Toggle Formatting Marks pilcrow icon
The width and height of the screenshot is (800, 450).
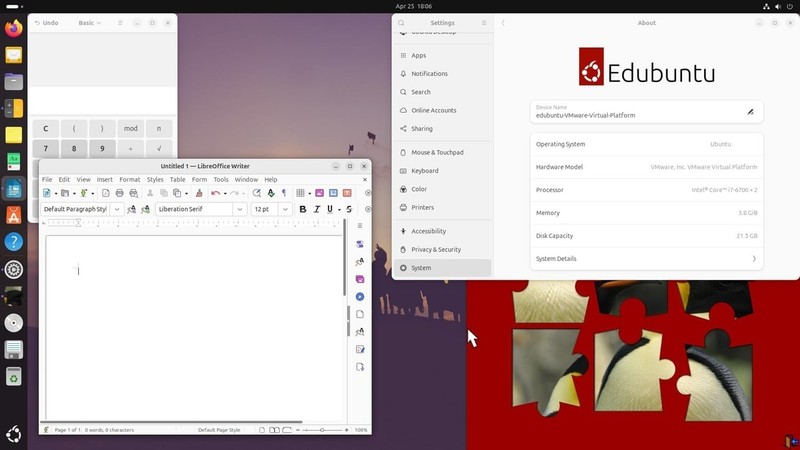(x=284, y=193)
